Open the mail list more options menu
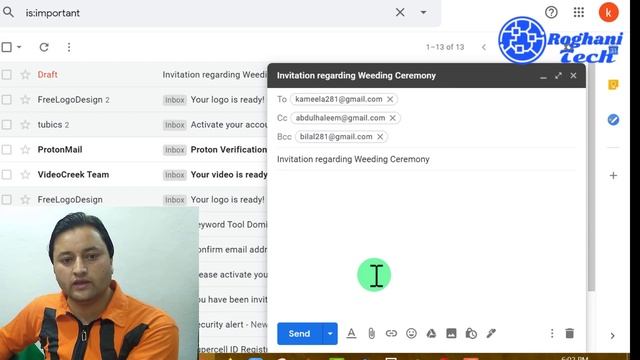The width and height of the screenshot is (640, 360). (69, 47)
